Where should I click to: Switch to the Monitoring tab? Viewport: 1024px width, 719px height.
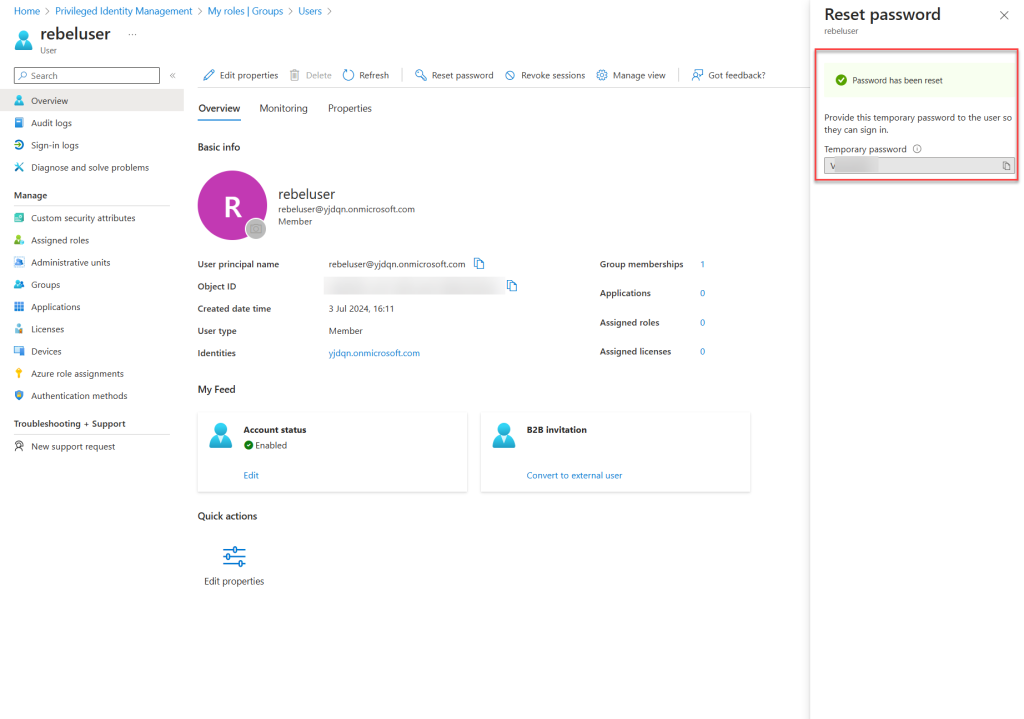(283, 108)
